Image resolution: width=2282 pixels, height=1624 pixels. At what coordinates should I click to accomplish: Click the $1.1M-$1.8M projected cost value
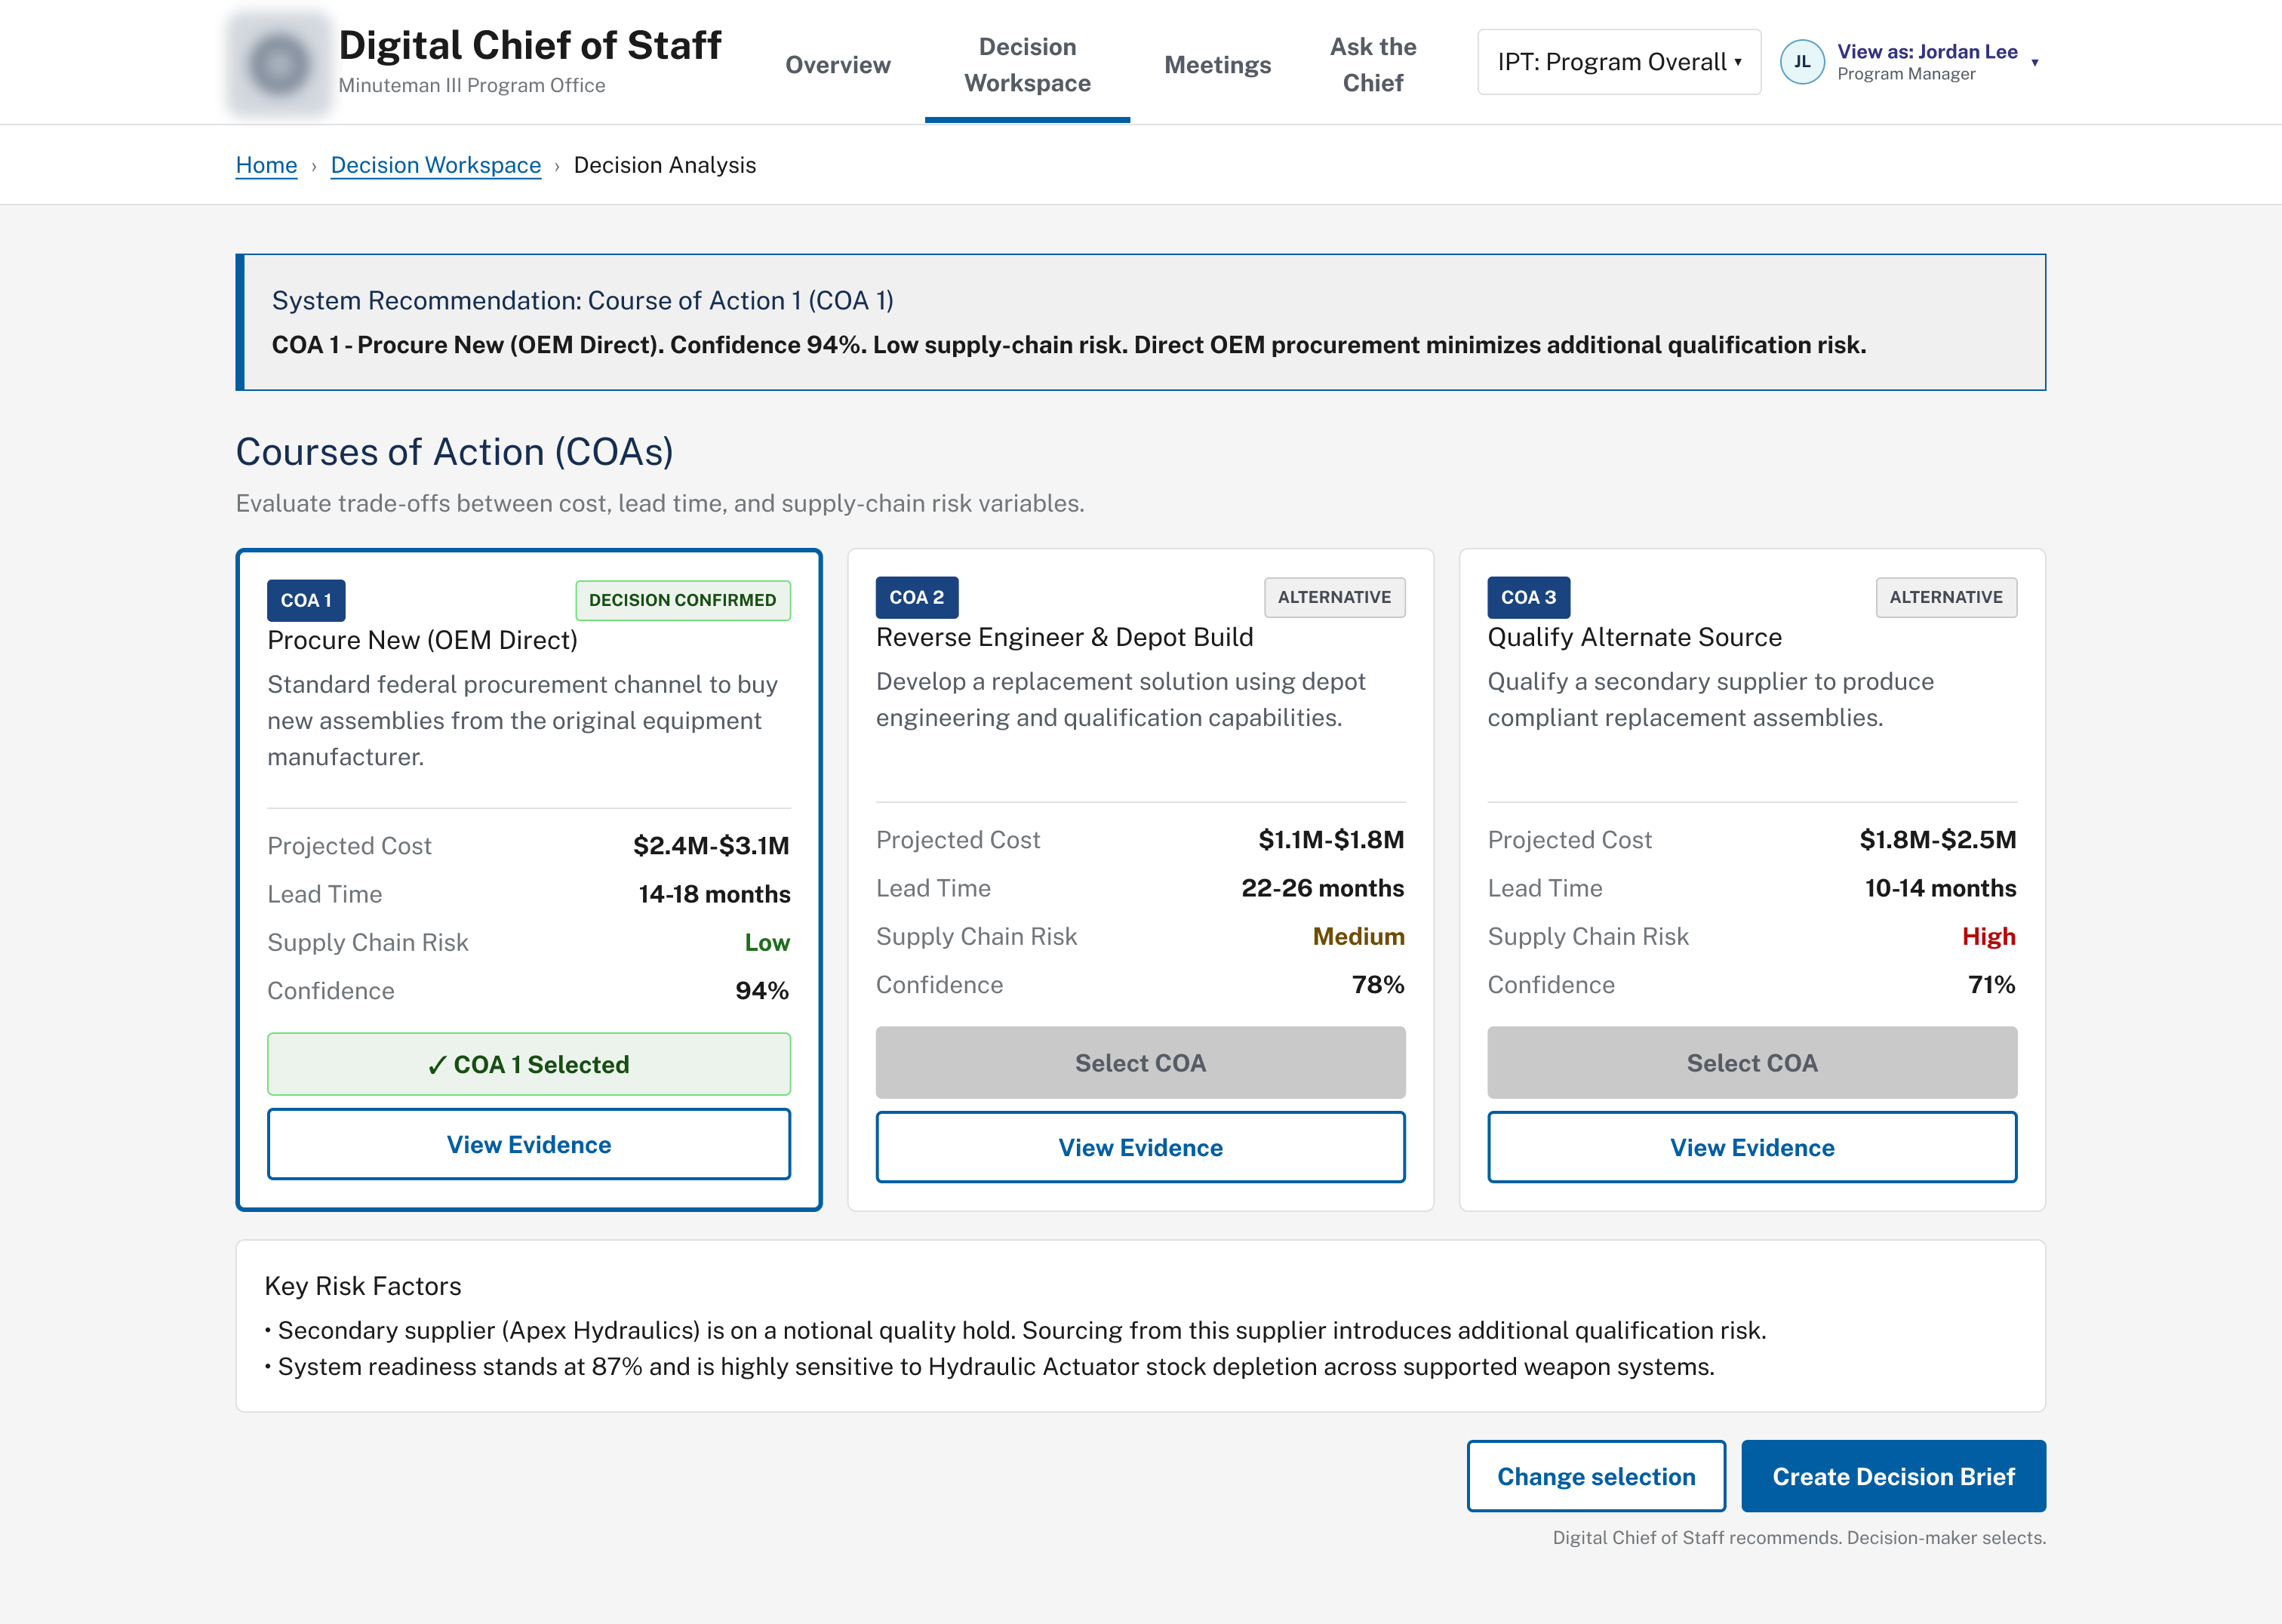[1331, 840]
